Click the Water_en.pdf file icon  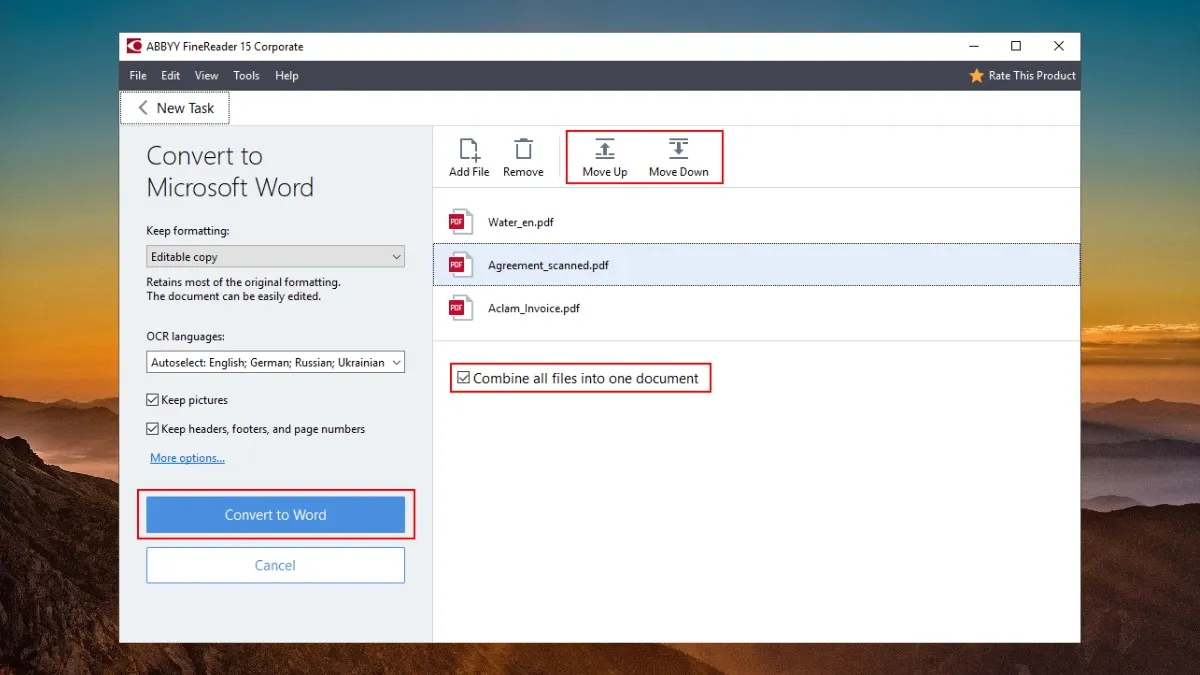click(460, 222)
